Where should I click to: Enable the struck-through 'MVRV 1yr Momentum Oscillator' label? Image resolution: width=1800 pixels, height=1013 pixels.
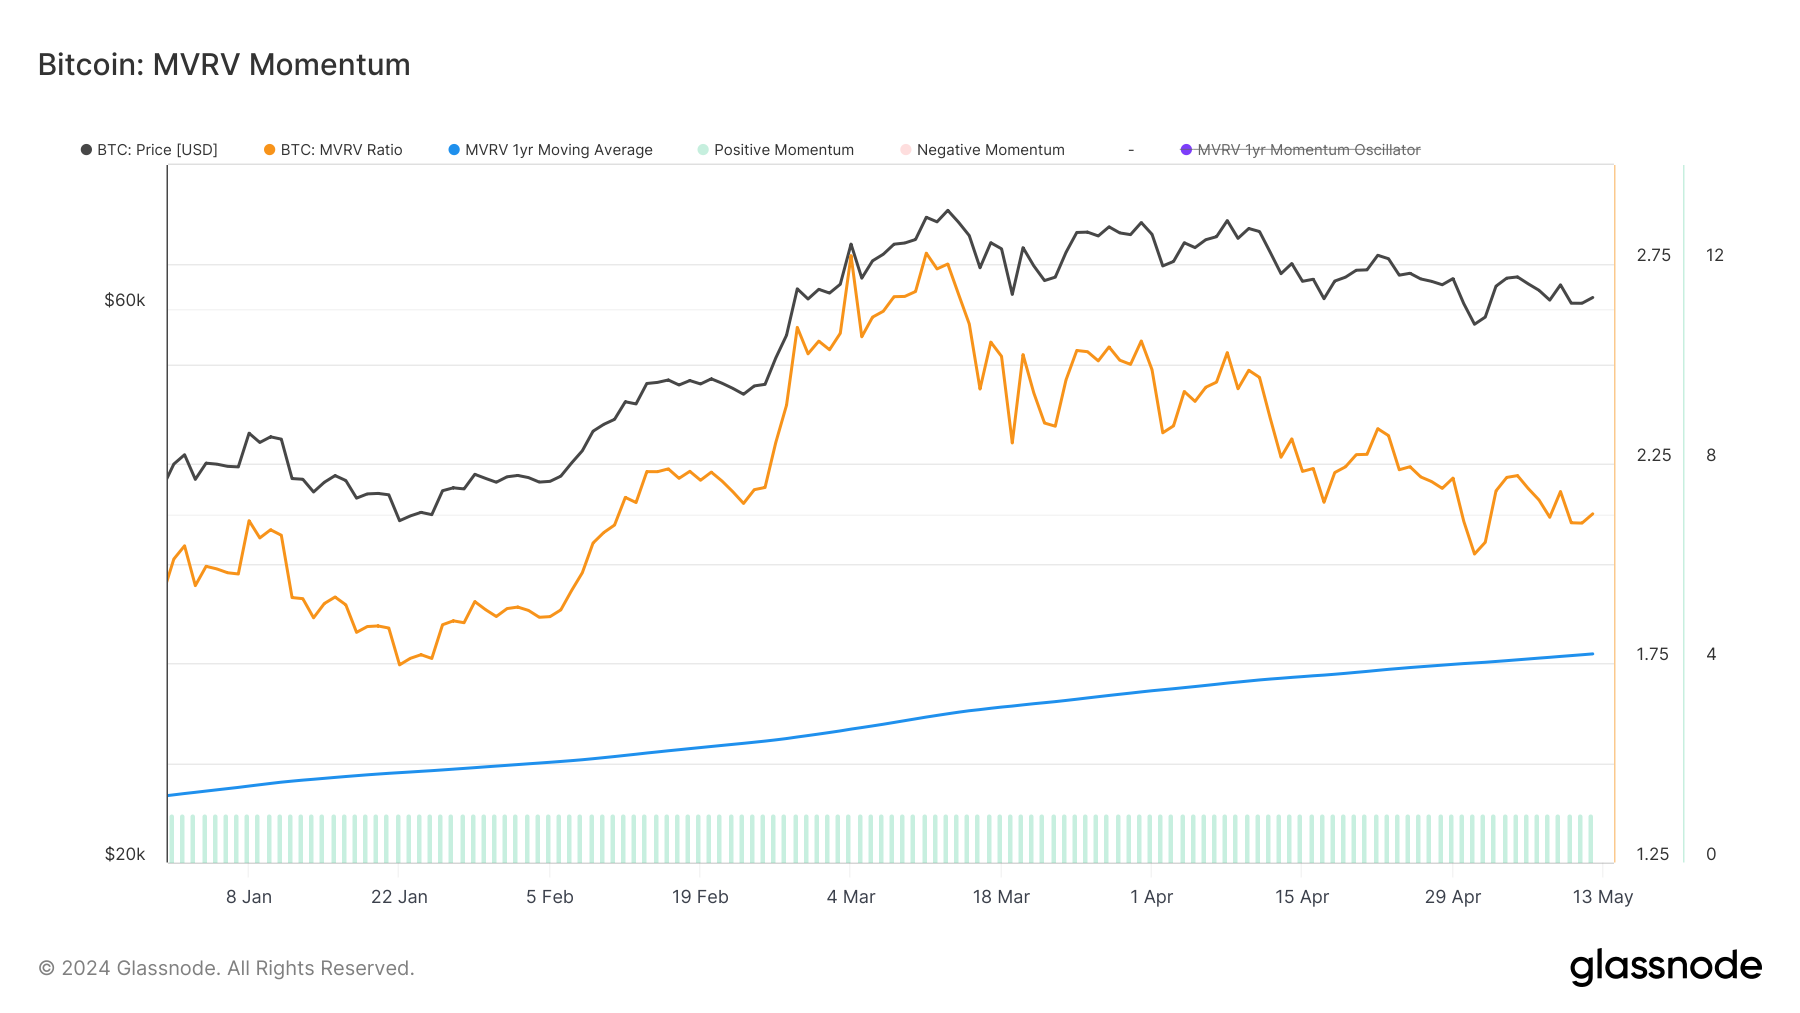coord(1308,150)
